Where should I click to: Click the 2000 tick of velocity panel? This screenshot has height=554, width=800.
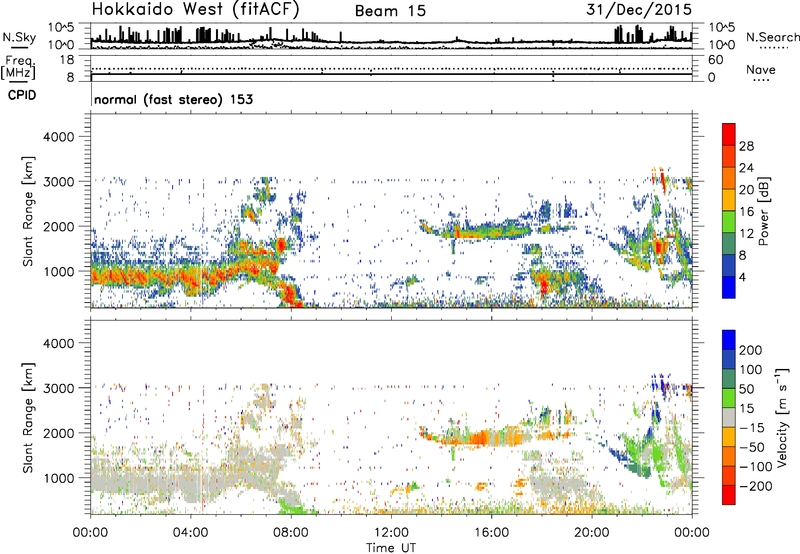[x=59, y=433]
